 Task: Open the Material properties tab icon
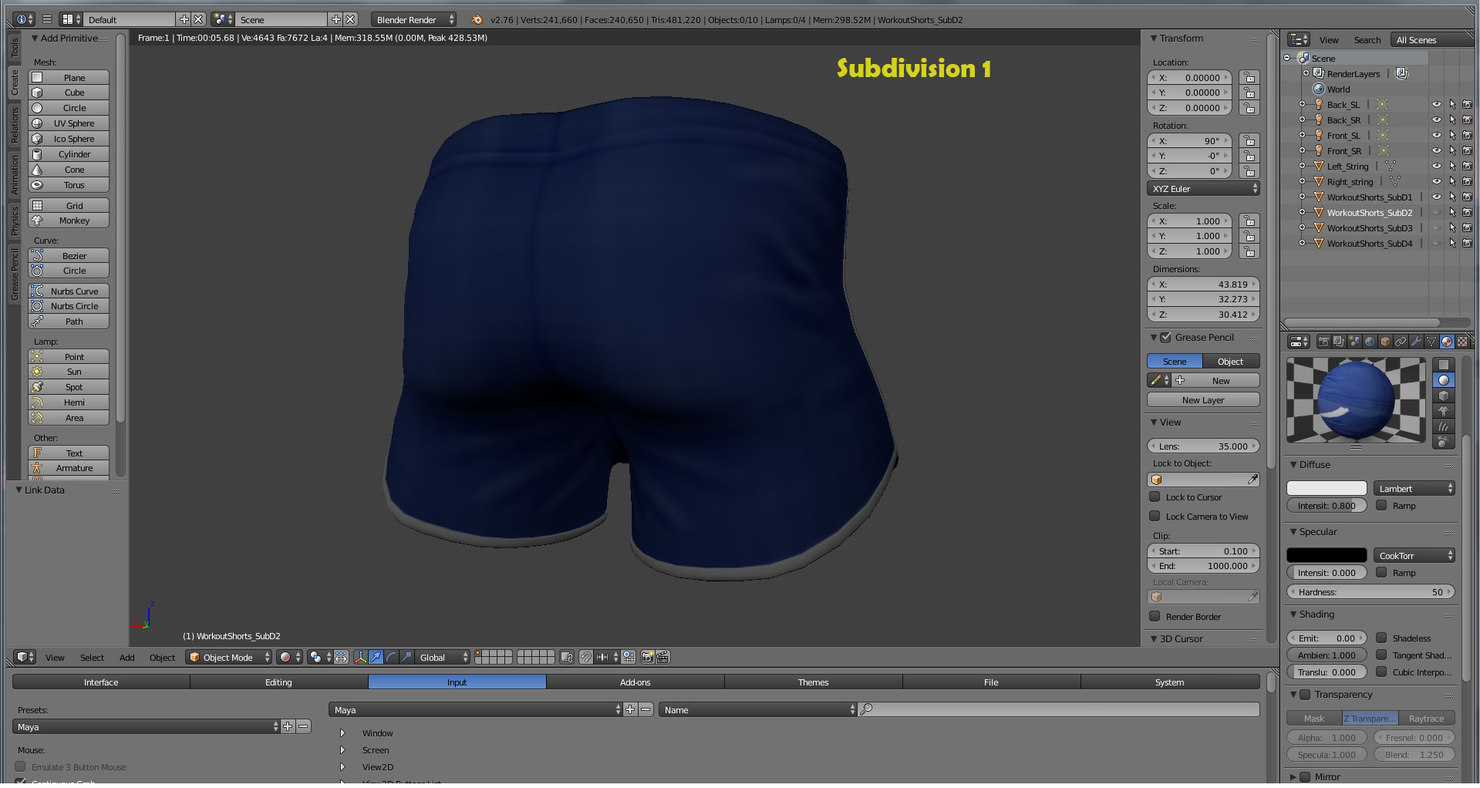(1446, 342)
